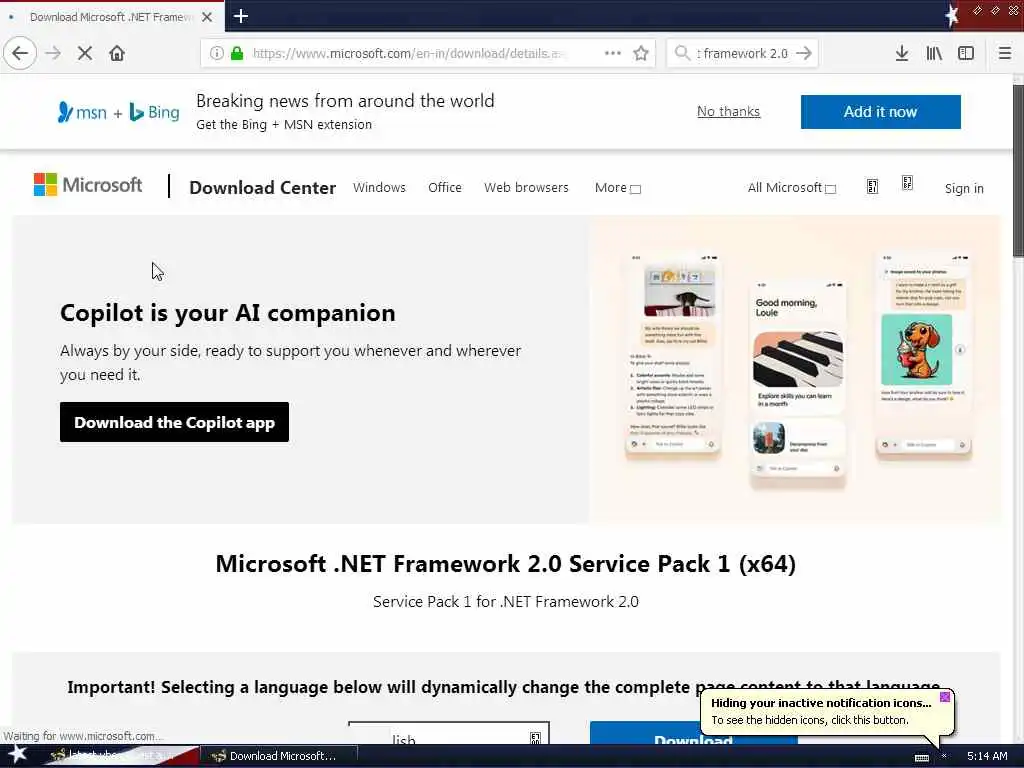Click the Copilot phone screenshots image
The height and width of the screenshot is (768, 1024).
click(x=795, y=369)
